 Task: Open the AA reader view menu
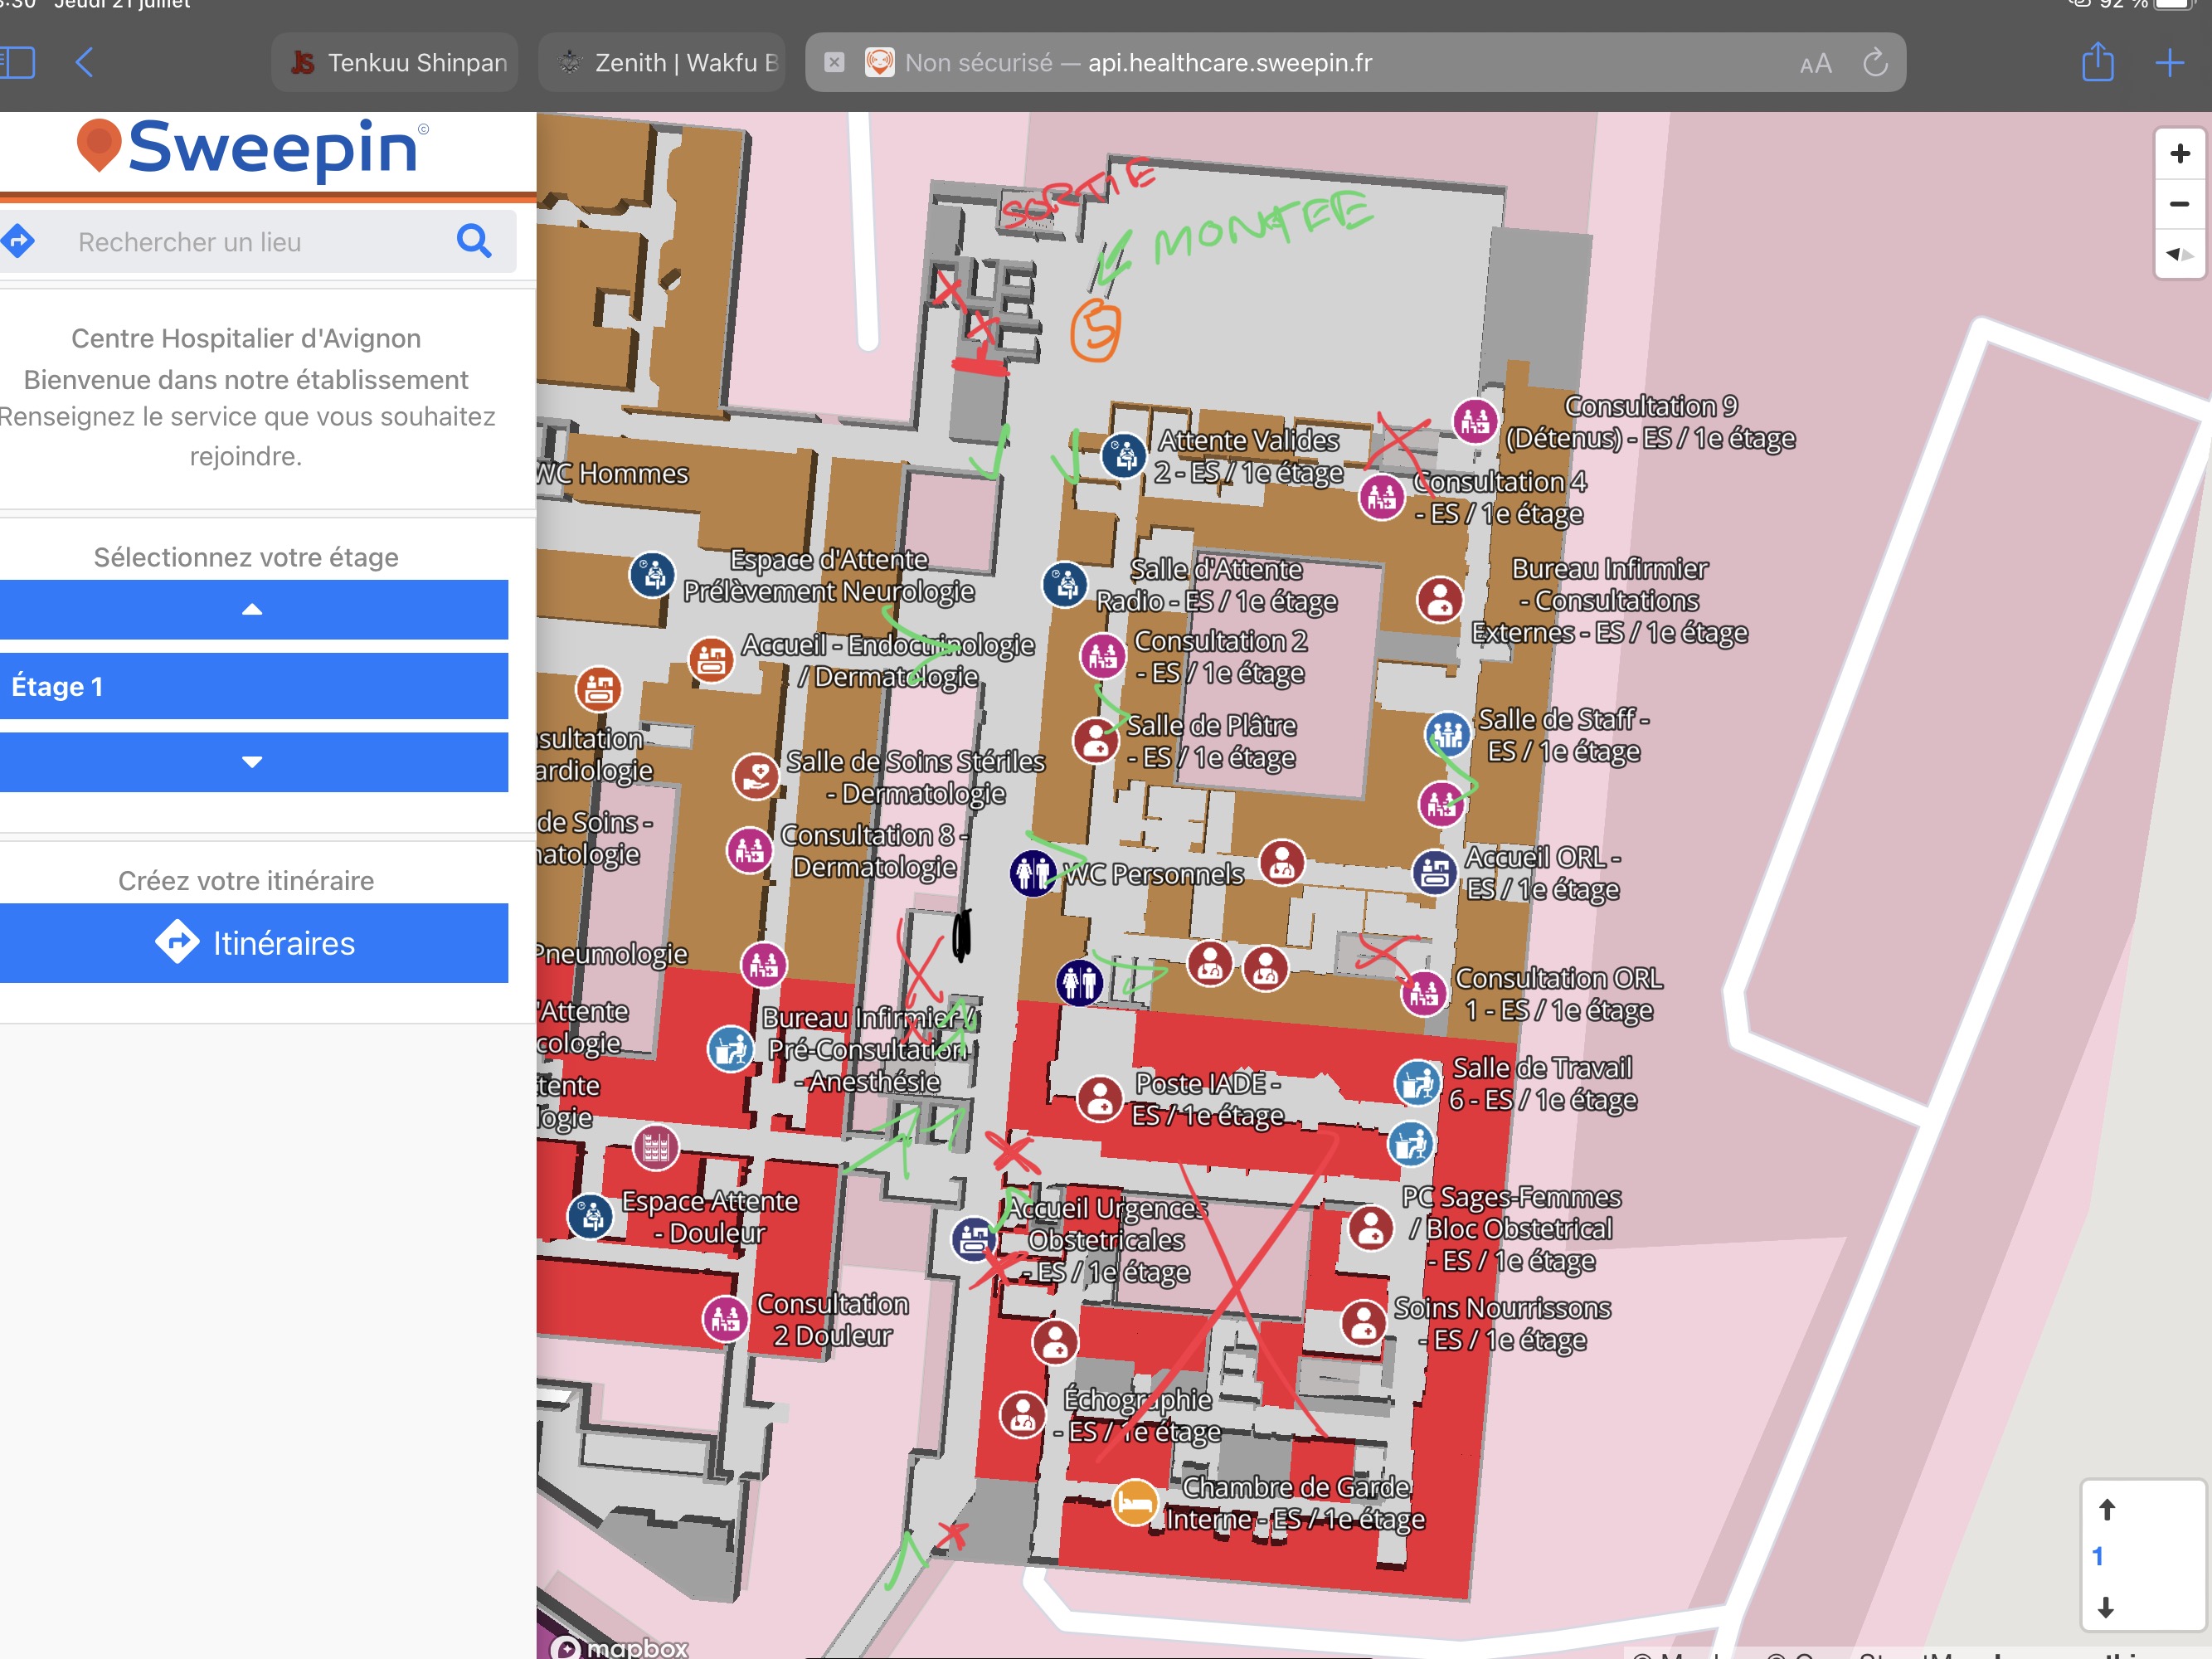pos(1815,64)
